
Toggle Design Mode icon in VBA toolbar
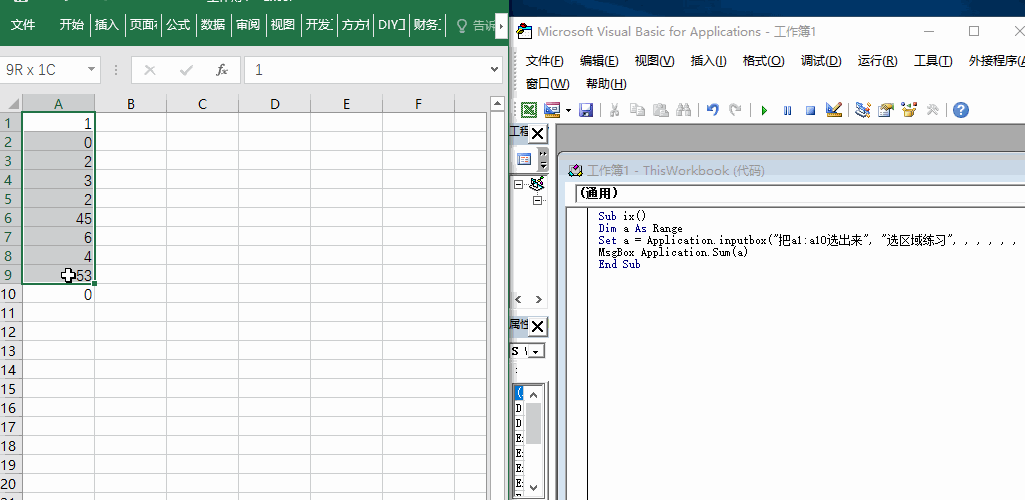coord(834,110)
